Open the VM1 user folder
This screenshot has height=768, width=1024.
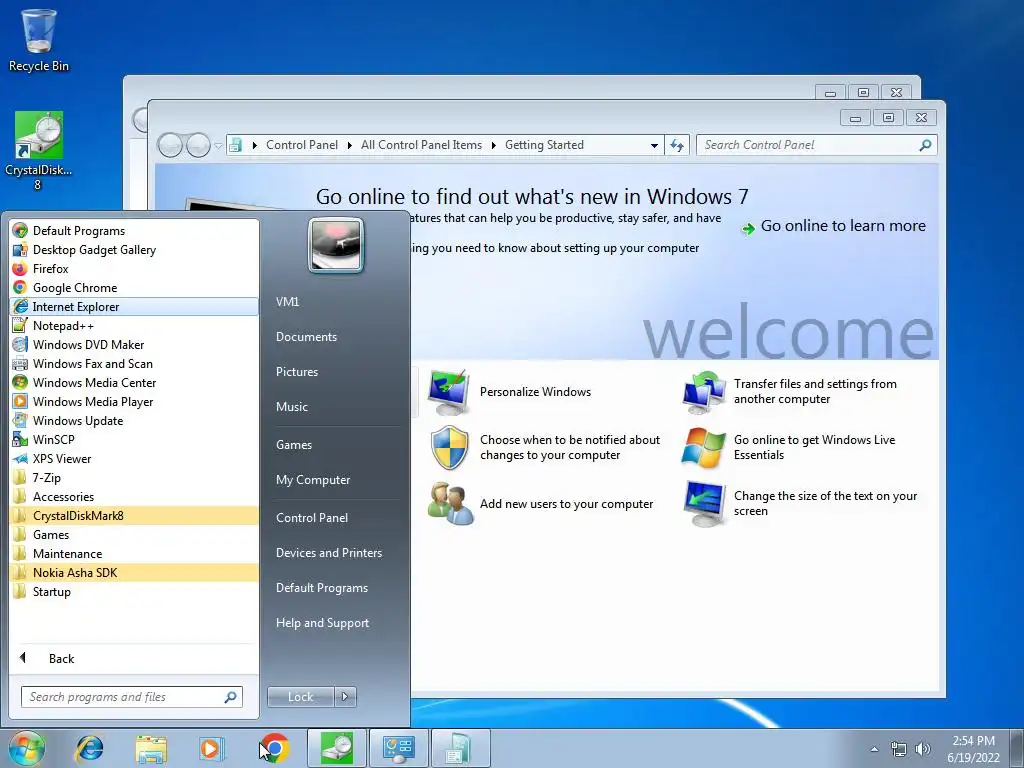287,301
